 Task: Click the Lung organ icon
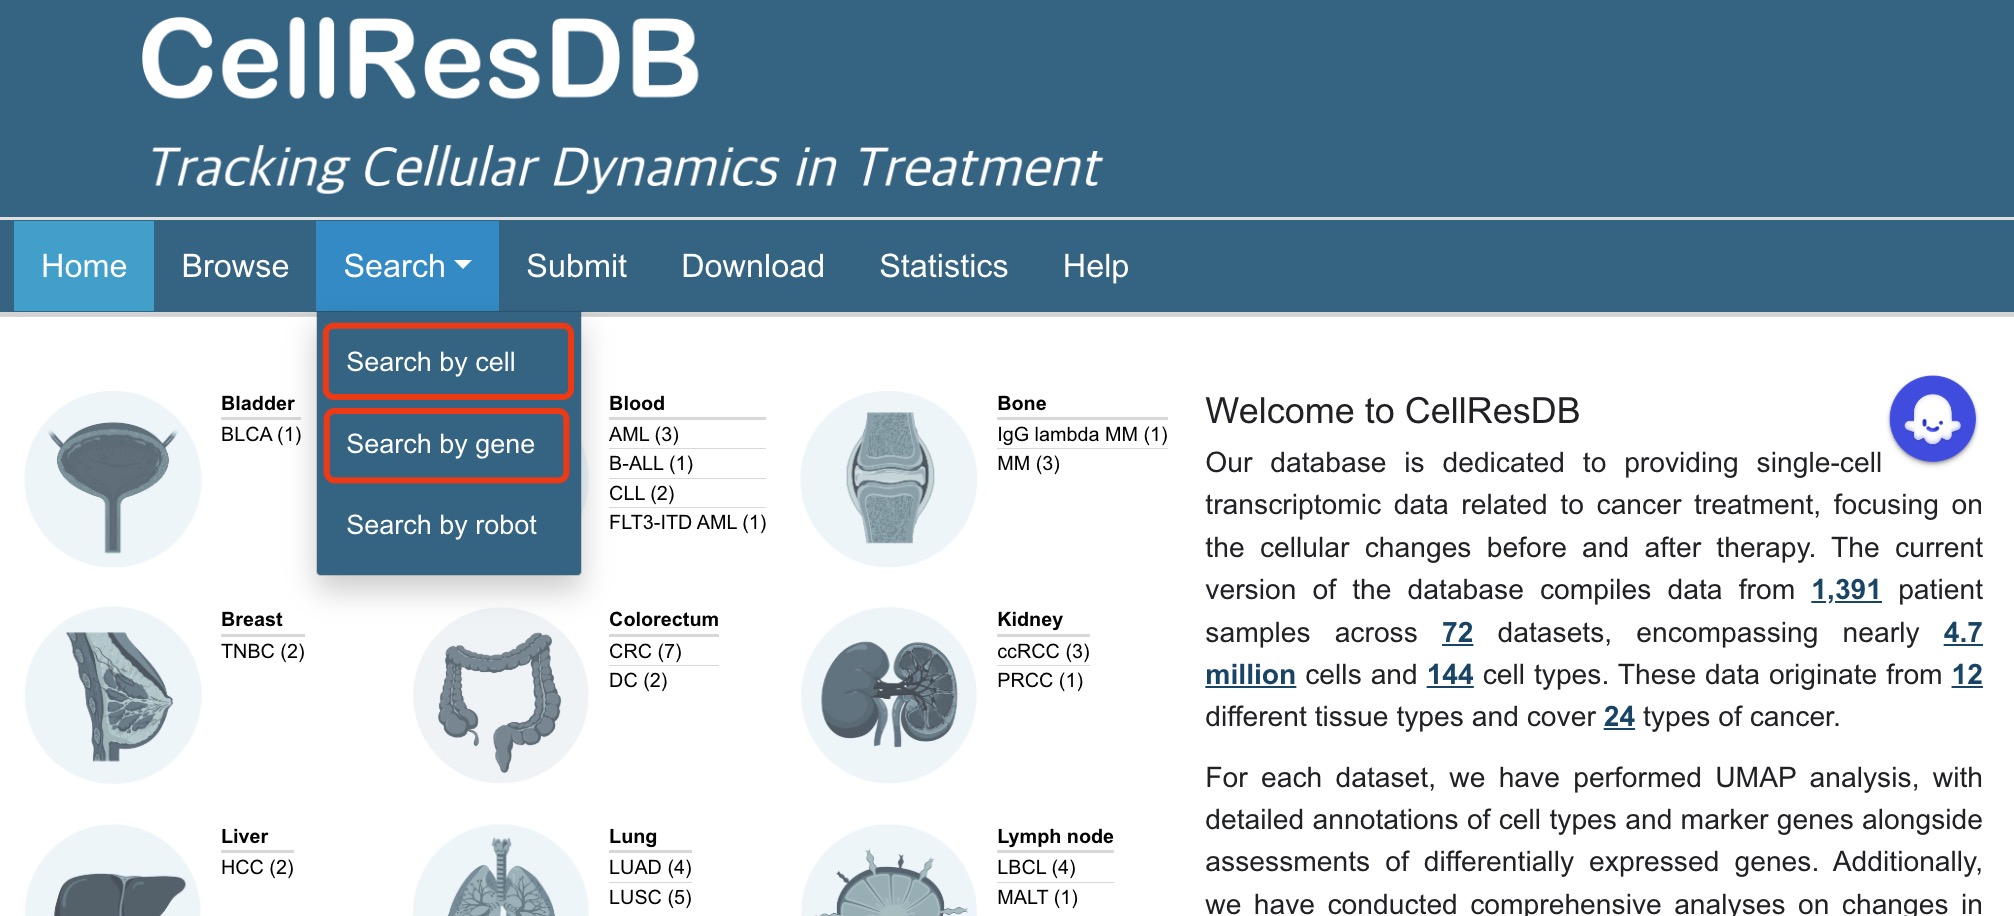[501, 871]
